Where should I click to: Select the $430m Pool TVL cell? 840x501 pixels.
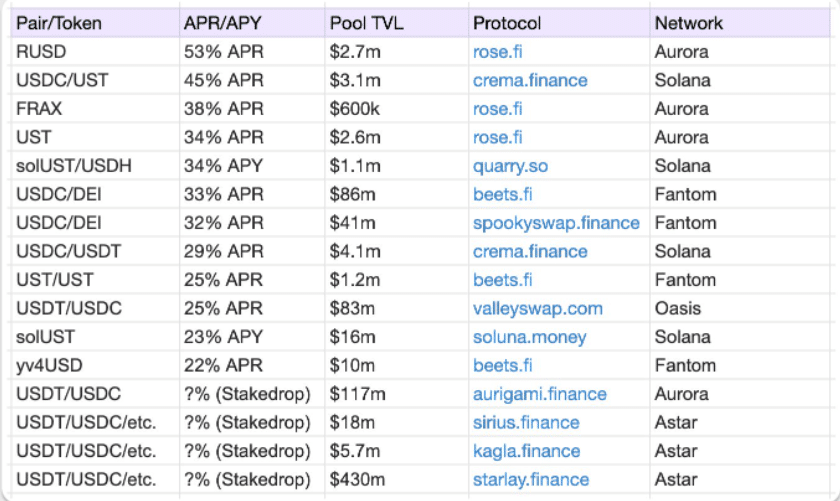(355, 480)
